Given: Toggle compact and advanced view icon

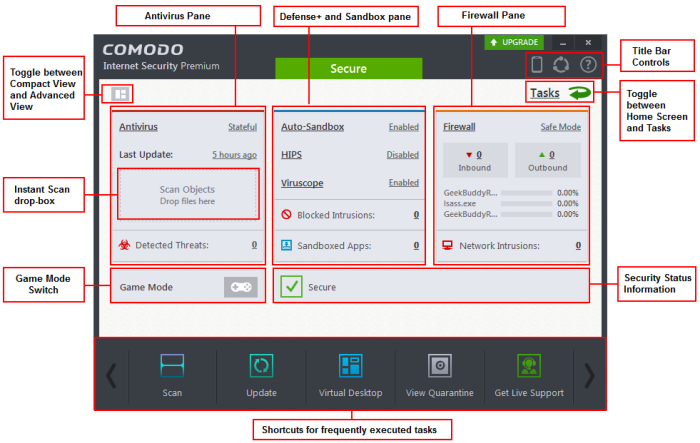Looking at the screenshot, I should [x=120, y=94].
